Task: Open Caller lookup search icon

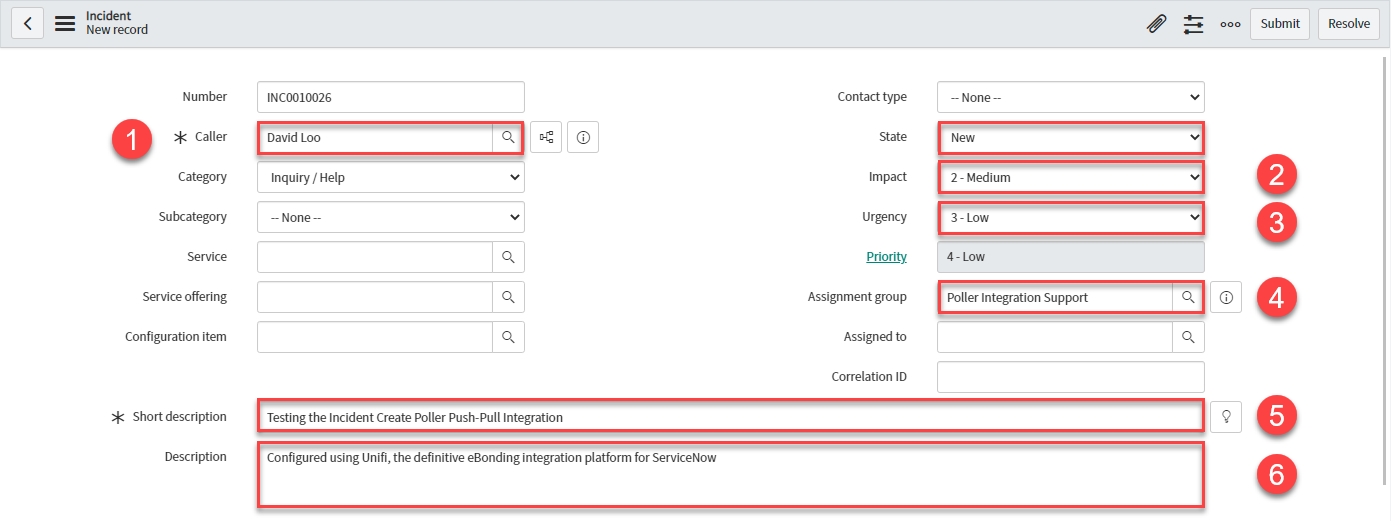Action: click(508, 137)
